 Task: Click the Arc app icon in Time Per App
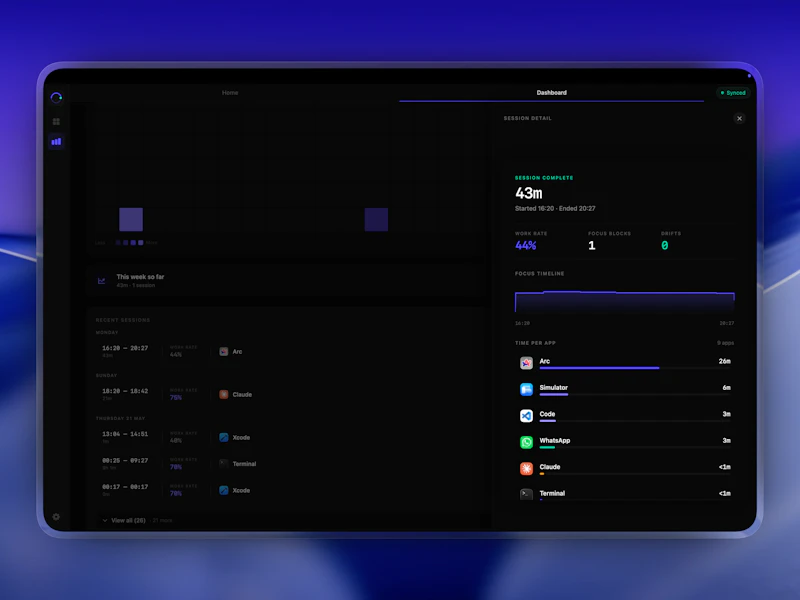[527, 363]
